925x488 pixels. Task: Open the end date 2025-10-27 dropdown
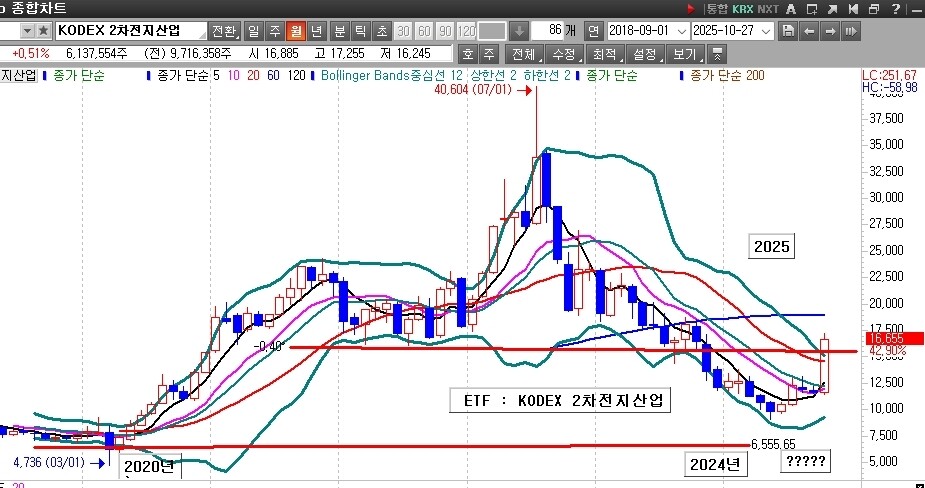pos(766,31)
